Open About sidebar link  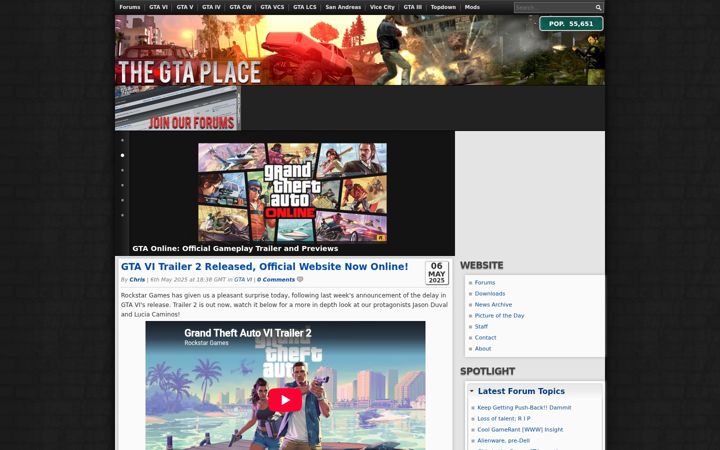(483, 349)
